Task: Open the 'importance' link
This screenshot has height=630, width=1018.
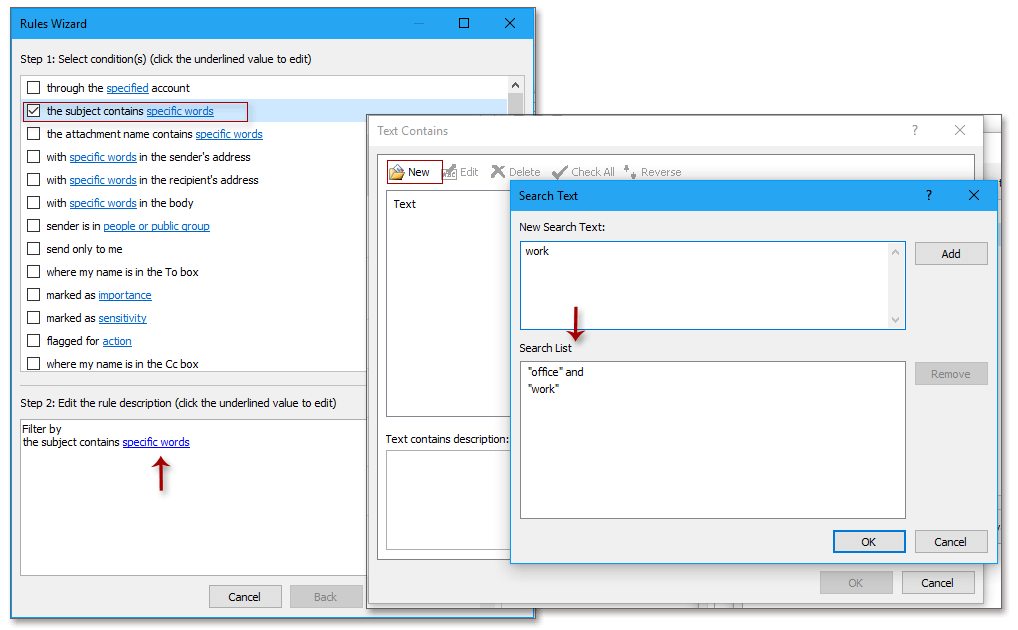Action: coord(125,295)
